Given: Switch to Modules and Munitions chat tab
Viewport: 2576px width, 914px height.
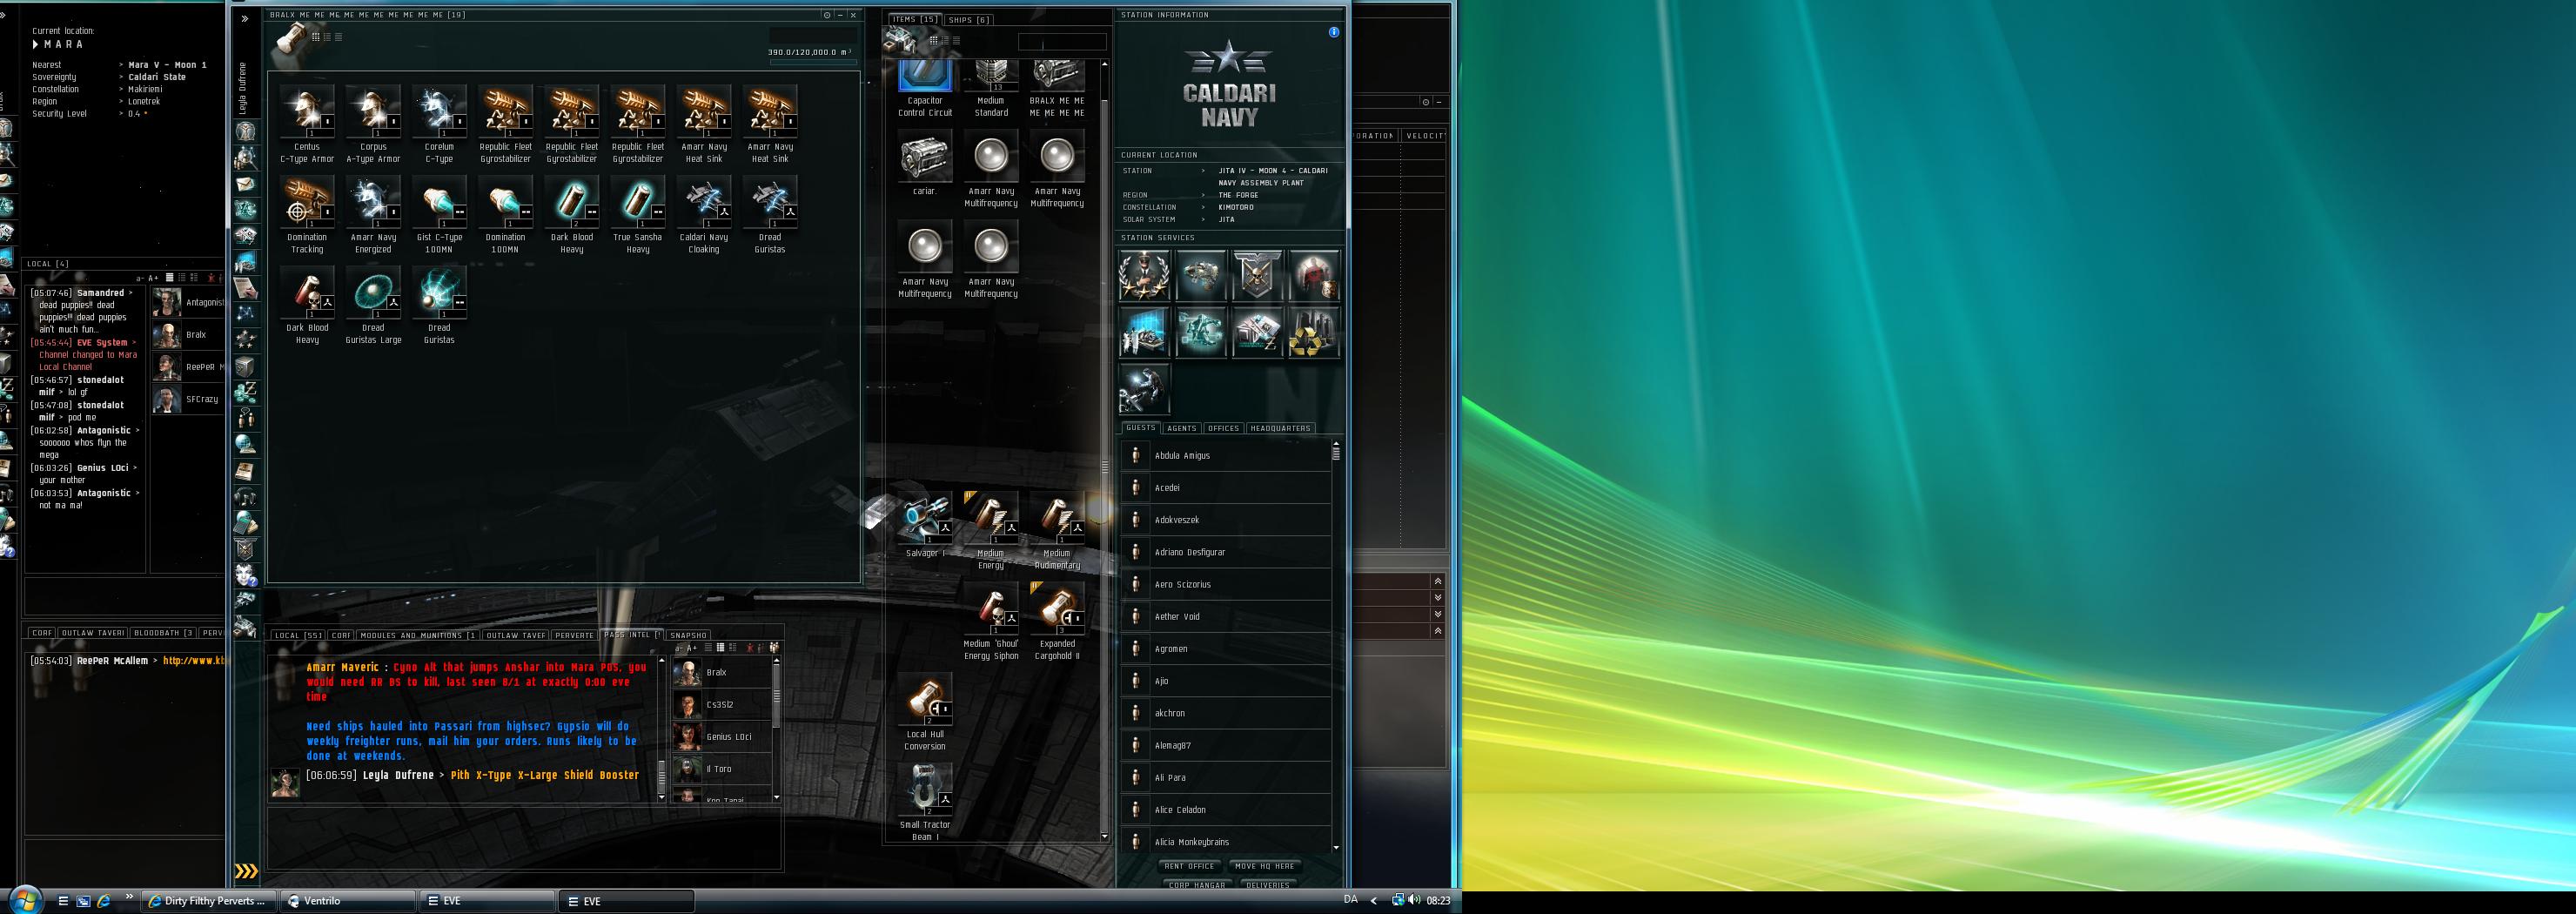Looking at the screenshot, I should 418,635.
